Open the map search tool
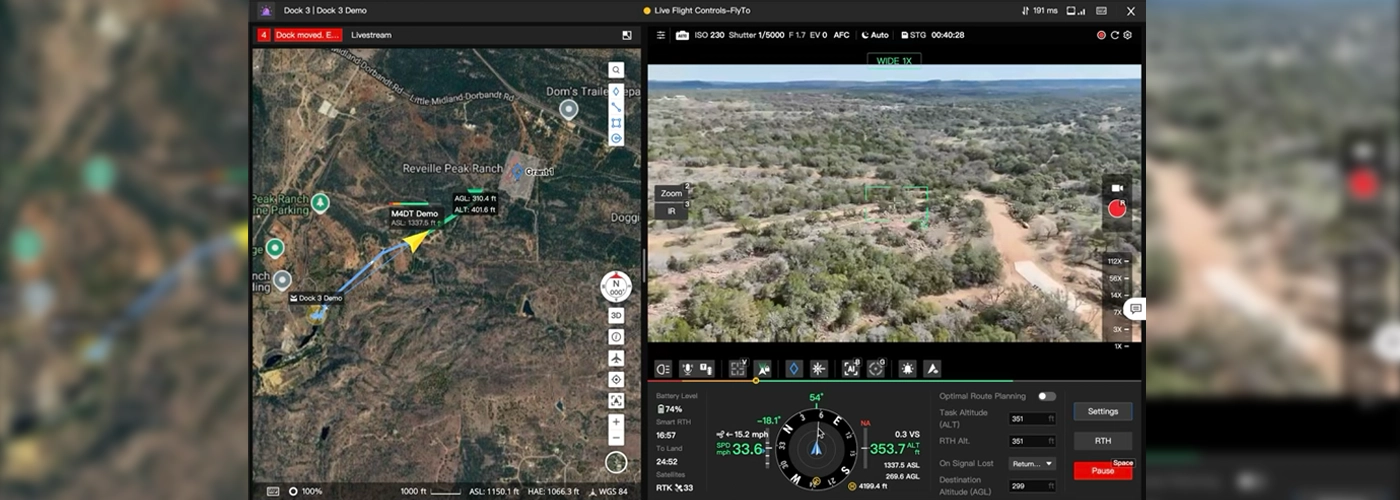Screen dimensions: 1400x500 point(616,70)
